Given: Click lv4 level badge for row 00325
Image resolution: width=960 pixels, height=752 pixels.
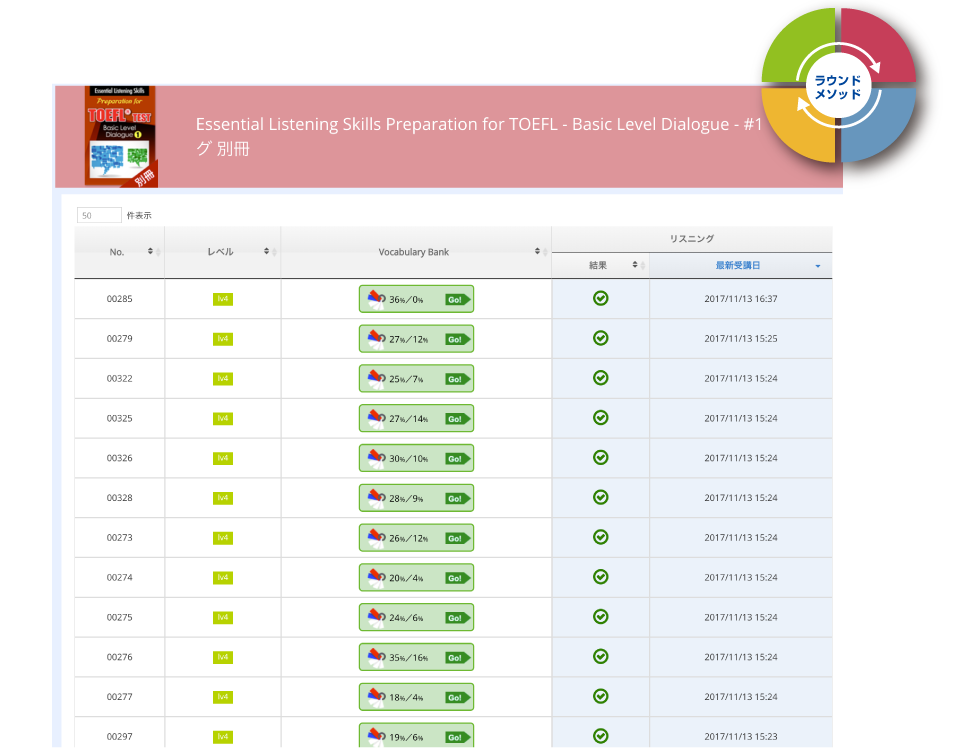Looking at the screenshot, I should pyautogui.click(x=223, y=419).
